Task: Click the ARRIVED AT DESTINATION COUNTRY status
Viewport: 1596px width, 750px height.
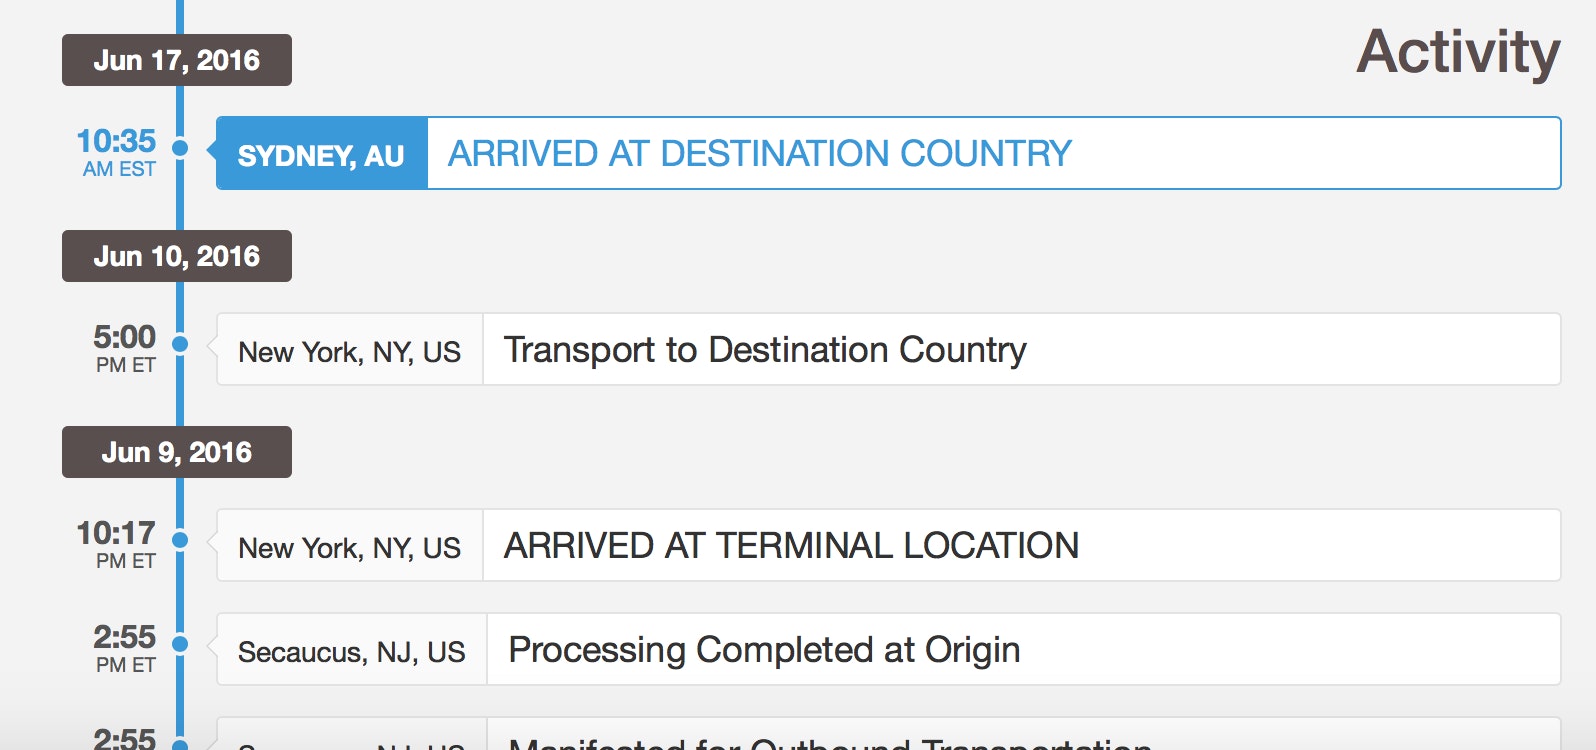Action: pyautogui.click(x=760, y=154)
